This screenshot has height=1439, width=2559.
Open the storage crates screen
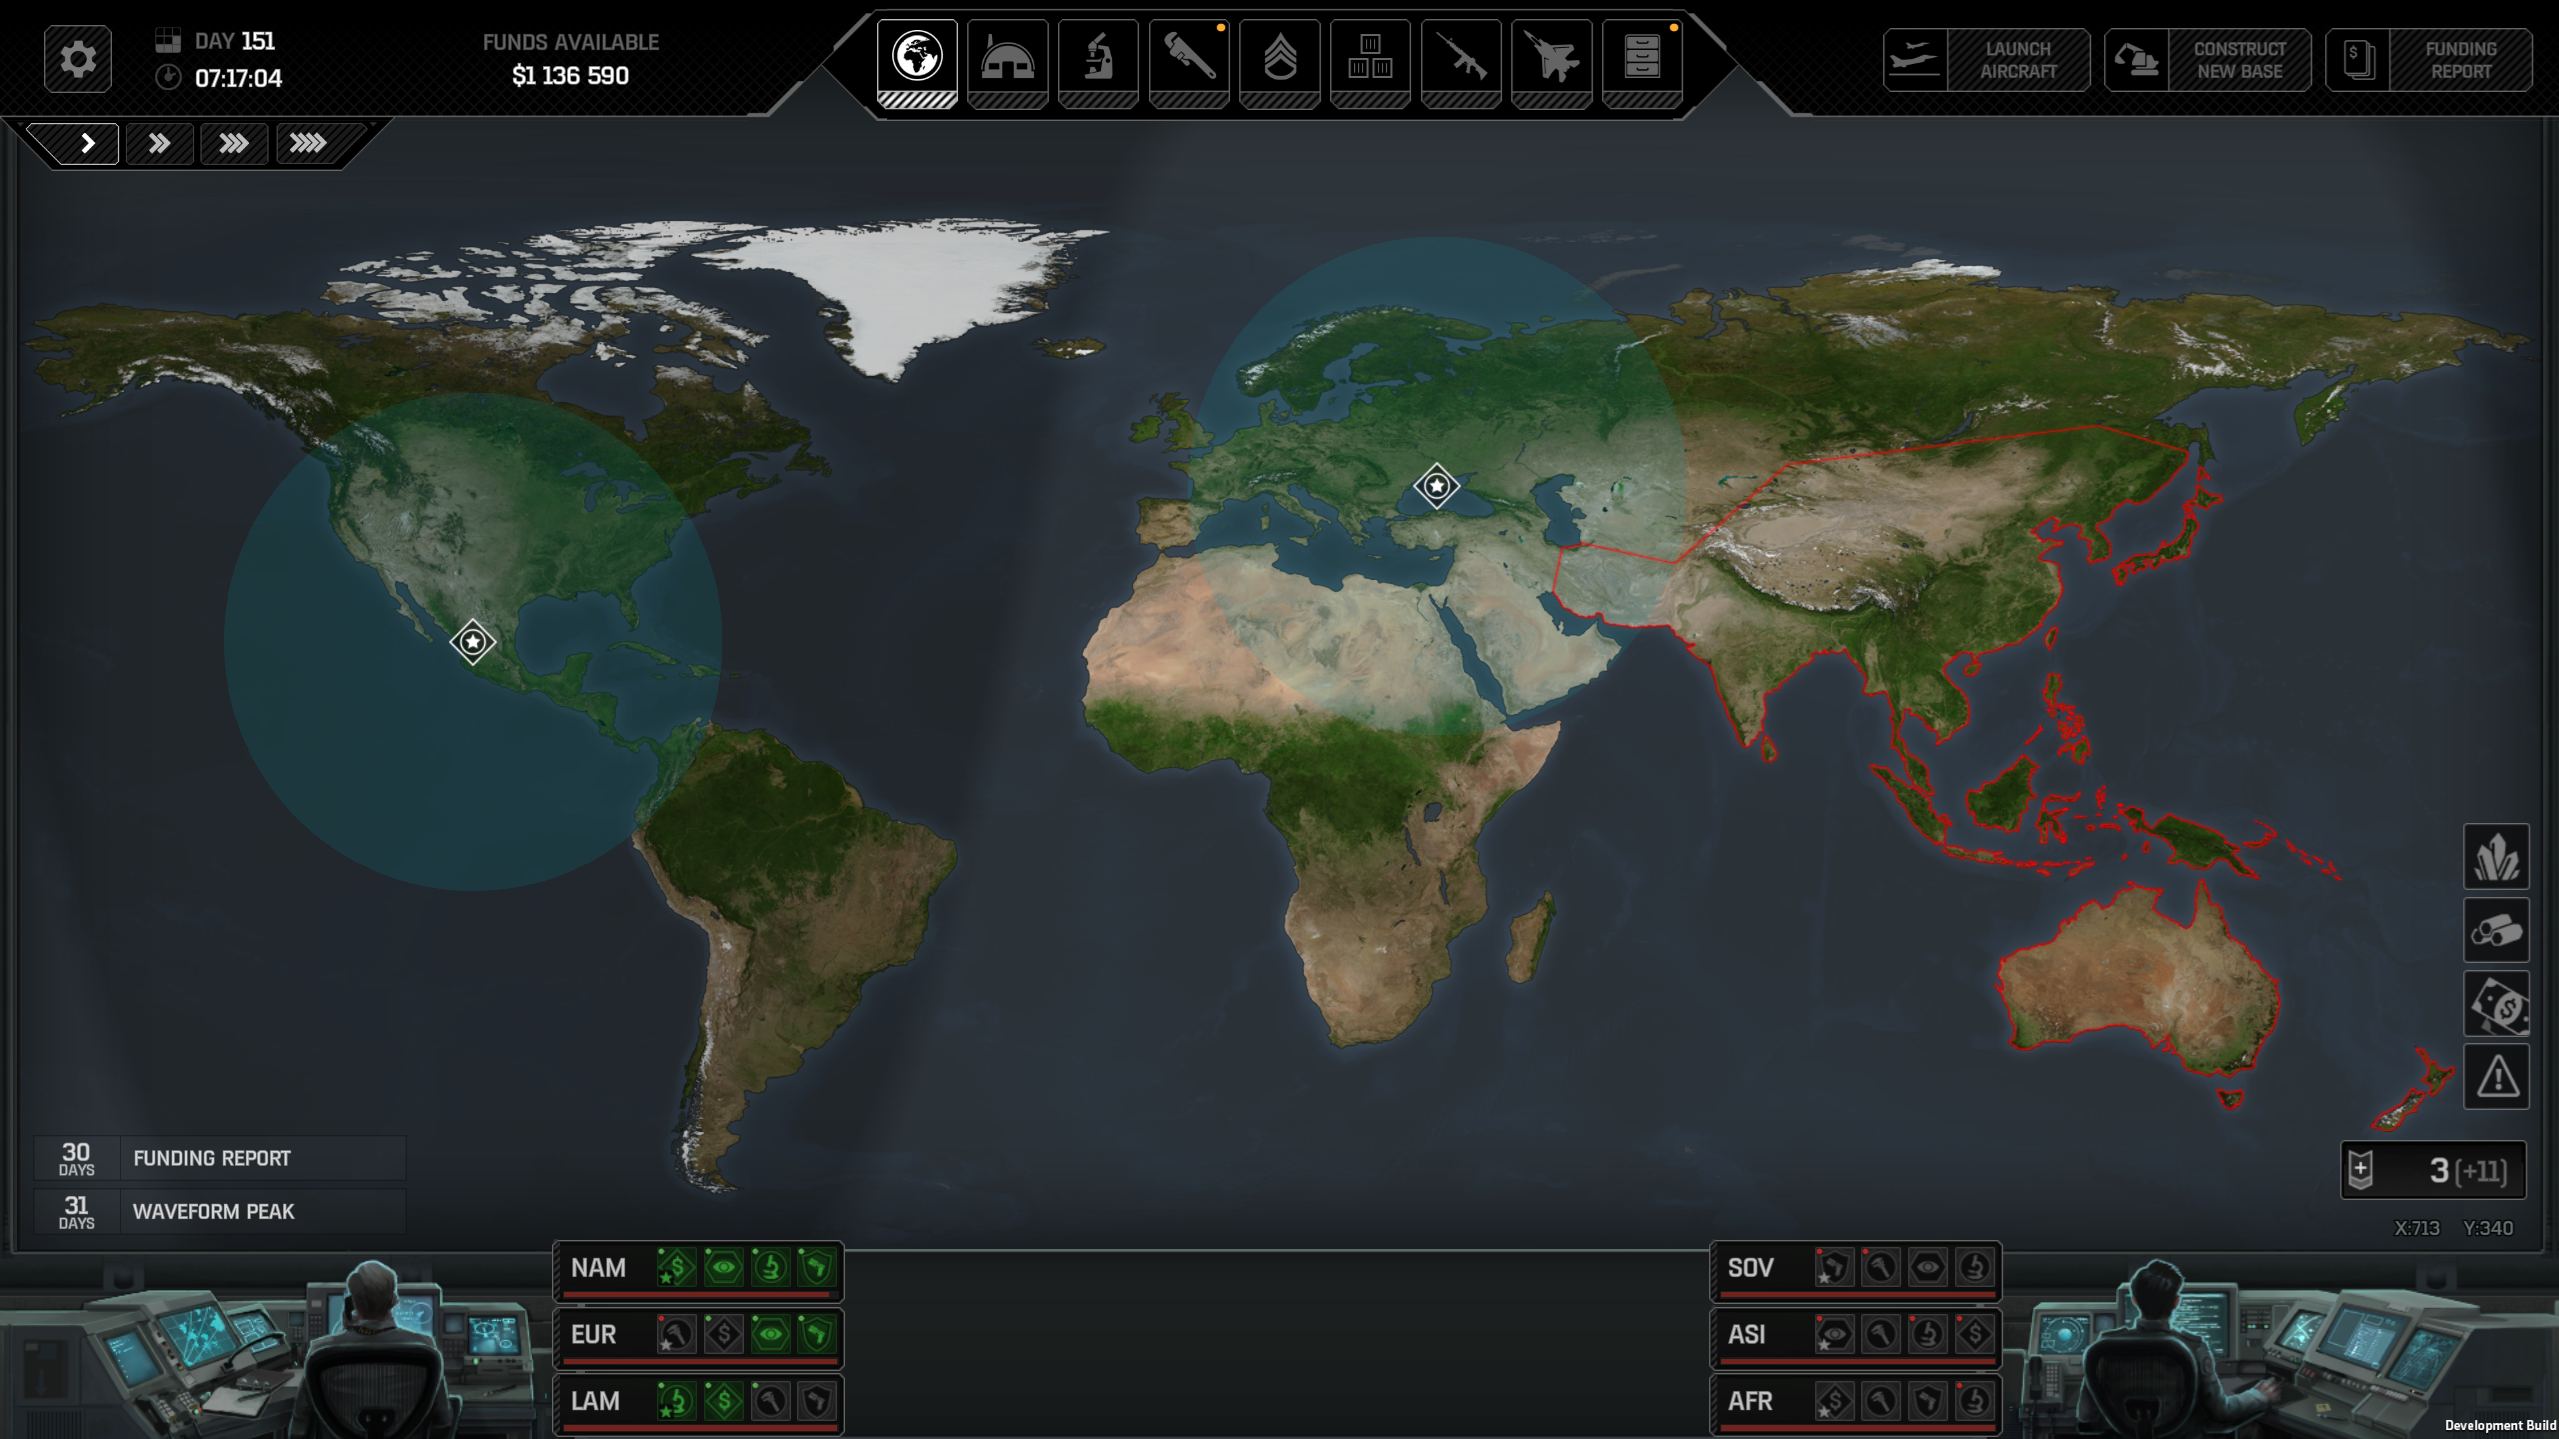pos(1370,58)
